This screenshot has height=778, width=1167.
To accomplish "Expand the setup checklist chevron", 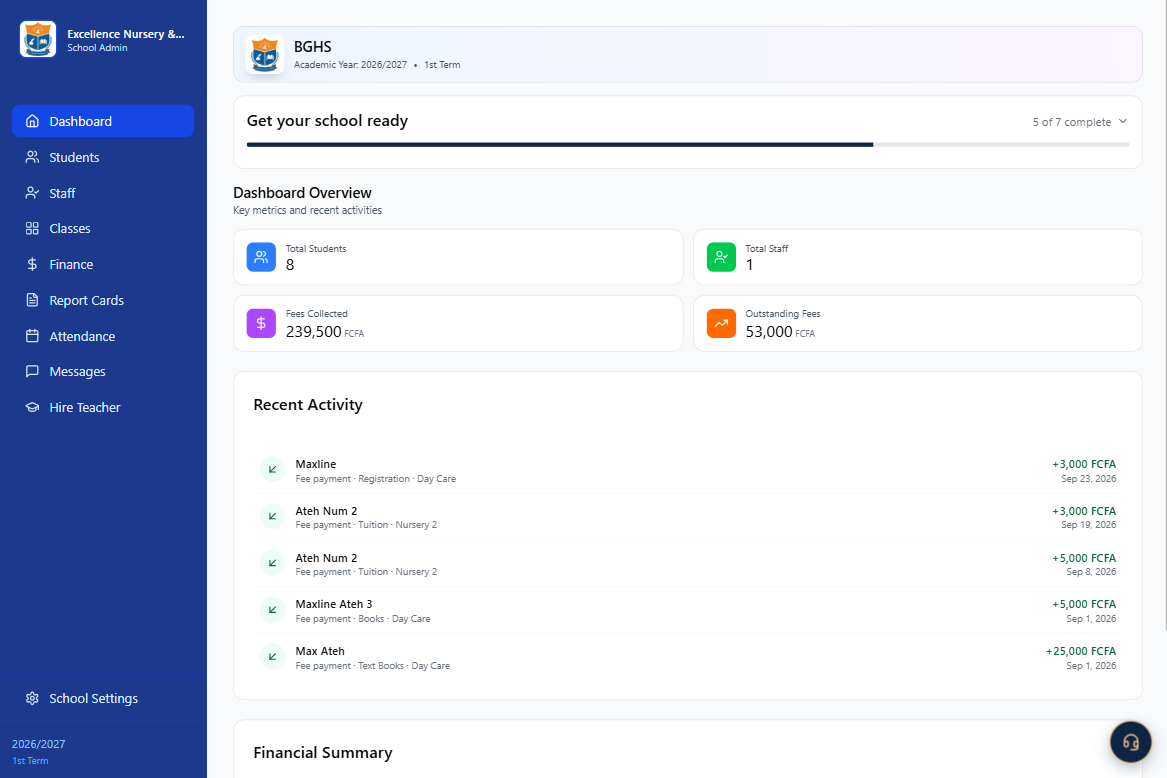I will (x=1123, y=121).
